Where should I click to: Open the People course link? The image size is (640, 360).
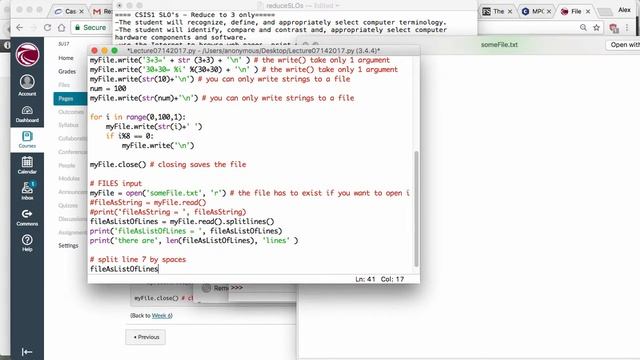tap(67, 165)
